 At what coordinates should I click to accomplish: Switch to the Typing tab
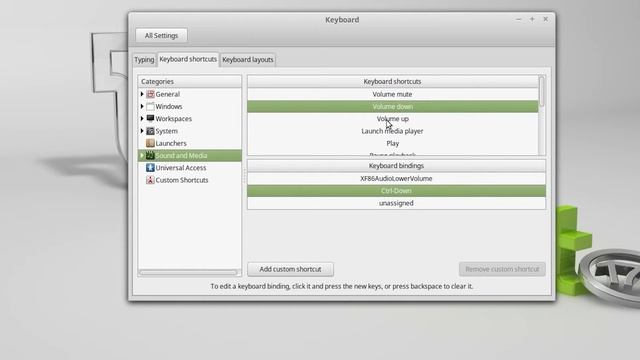tap(144, 60)
